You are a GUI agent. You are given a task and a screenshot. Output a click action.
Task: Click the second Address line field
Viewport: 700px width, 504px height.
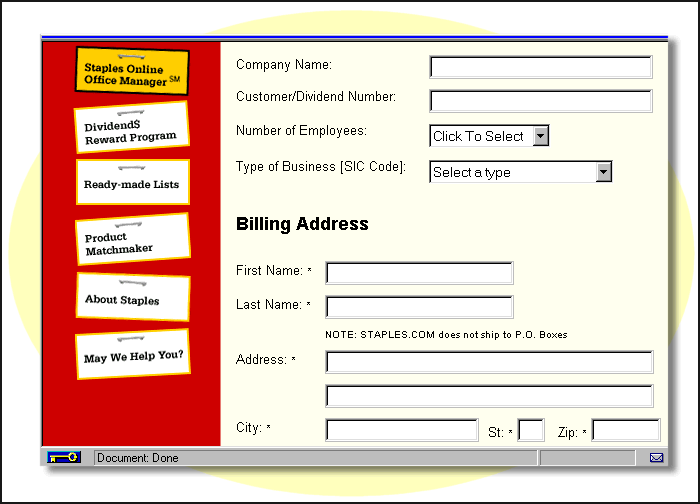489,395
